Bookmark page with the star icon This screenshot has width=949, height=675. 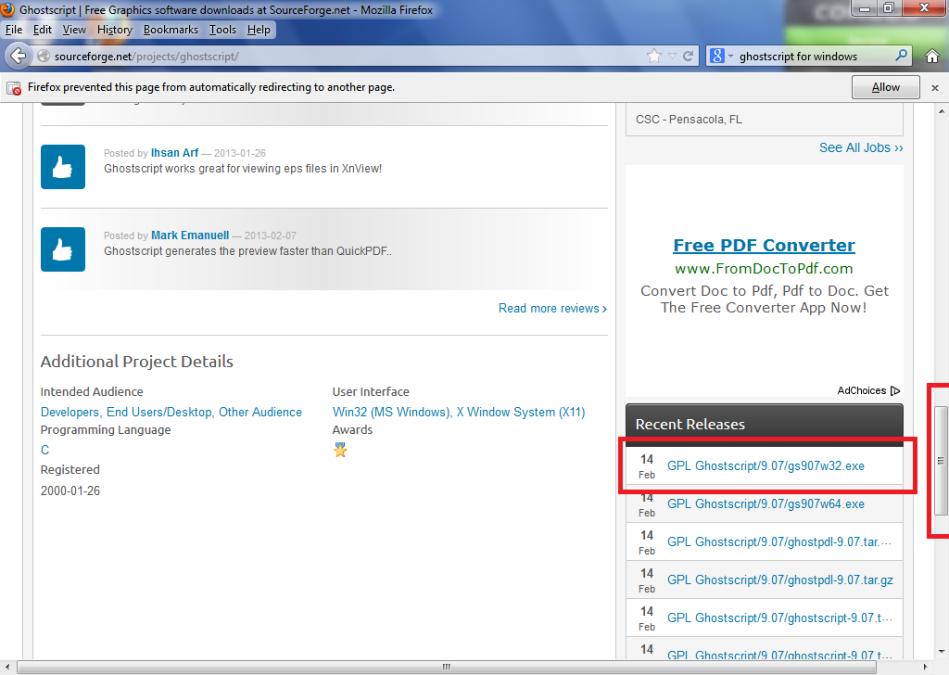pos(654,56)
